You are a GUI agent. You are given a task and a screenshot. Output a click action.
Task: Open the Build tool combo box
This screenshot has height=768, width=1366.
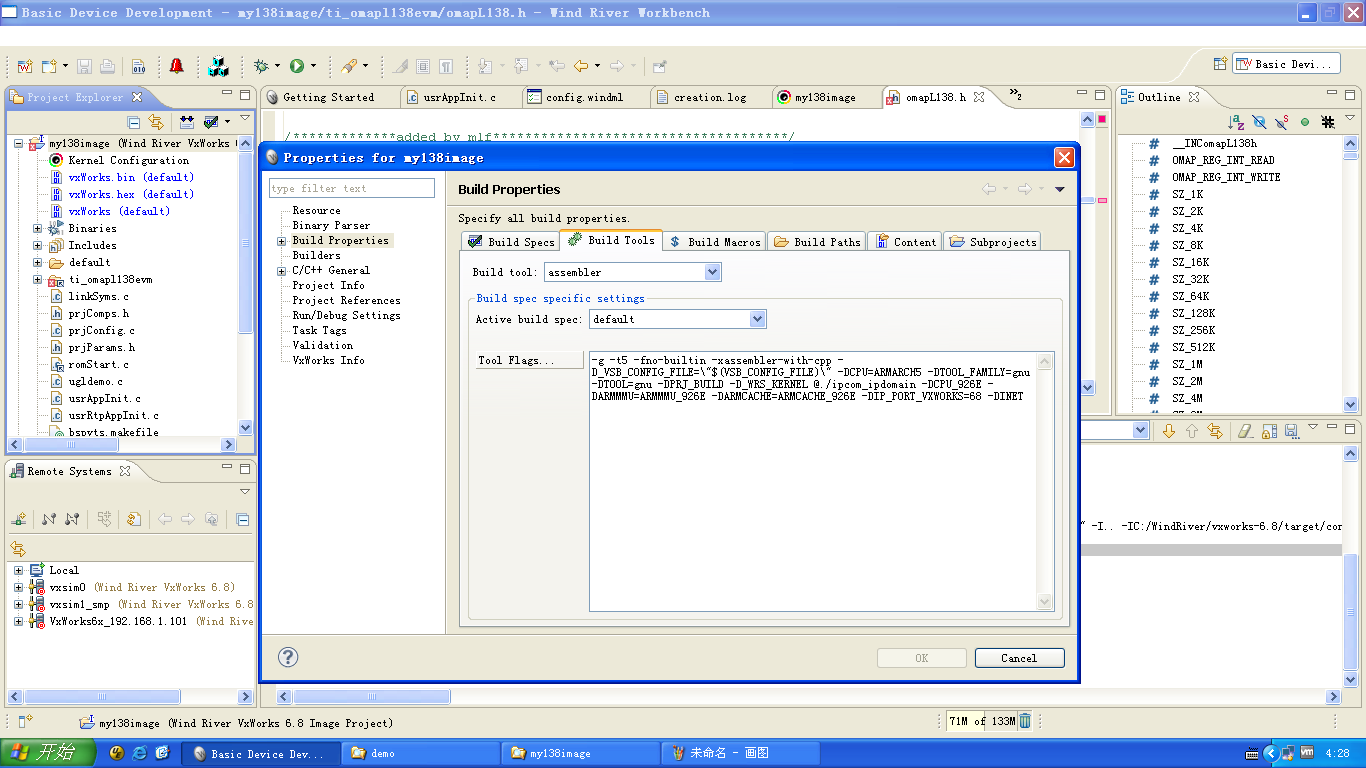tap(712, 272)
